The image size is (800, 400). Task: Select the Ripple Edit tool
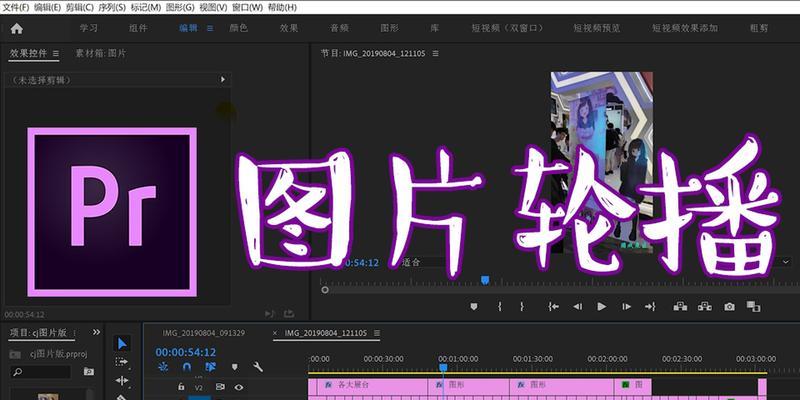coord(122,380)
